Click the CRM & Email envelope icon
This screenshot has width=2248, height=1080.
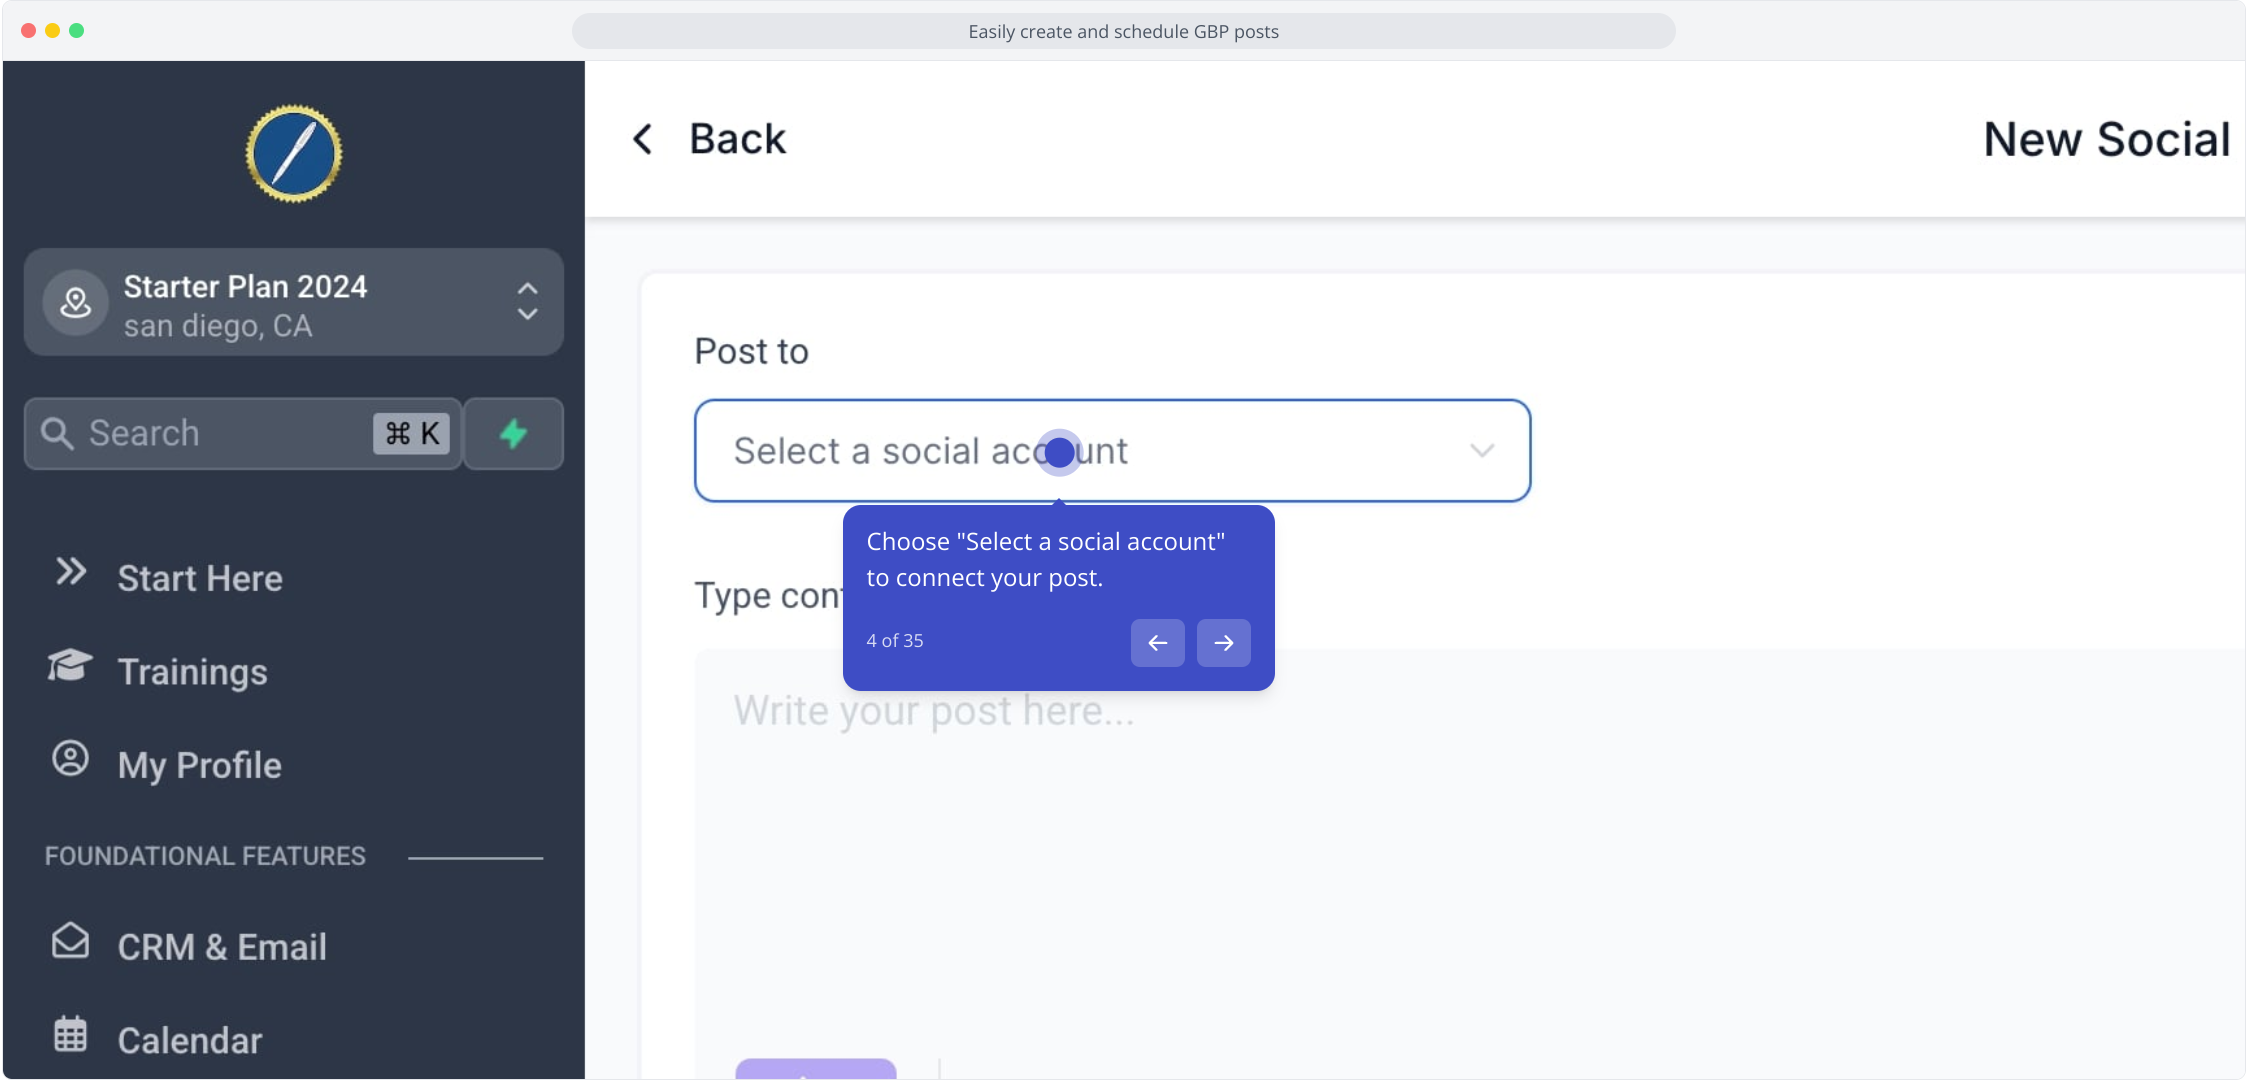point(70,941)
